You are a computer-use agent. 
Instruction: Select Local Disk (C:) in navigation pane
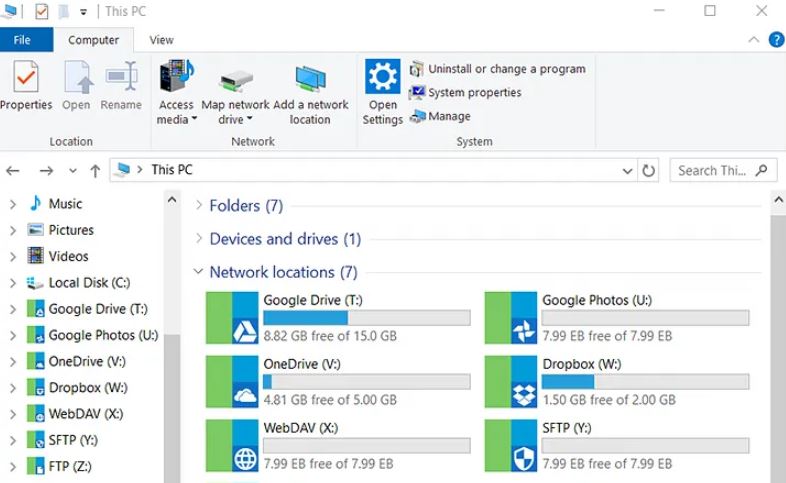point(89,283)
